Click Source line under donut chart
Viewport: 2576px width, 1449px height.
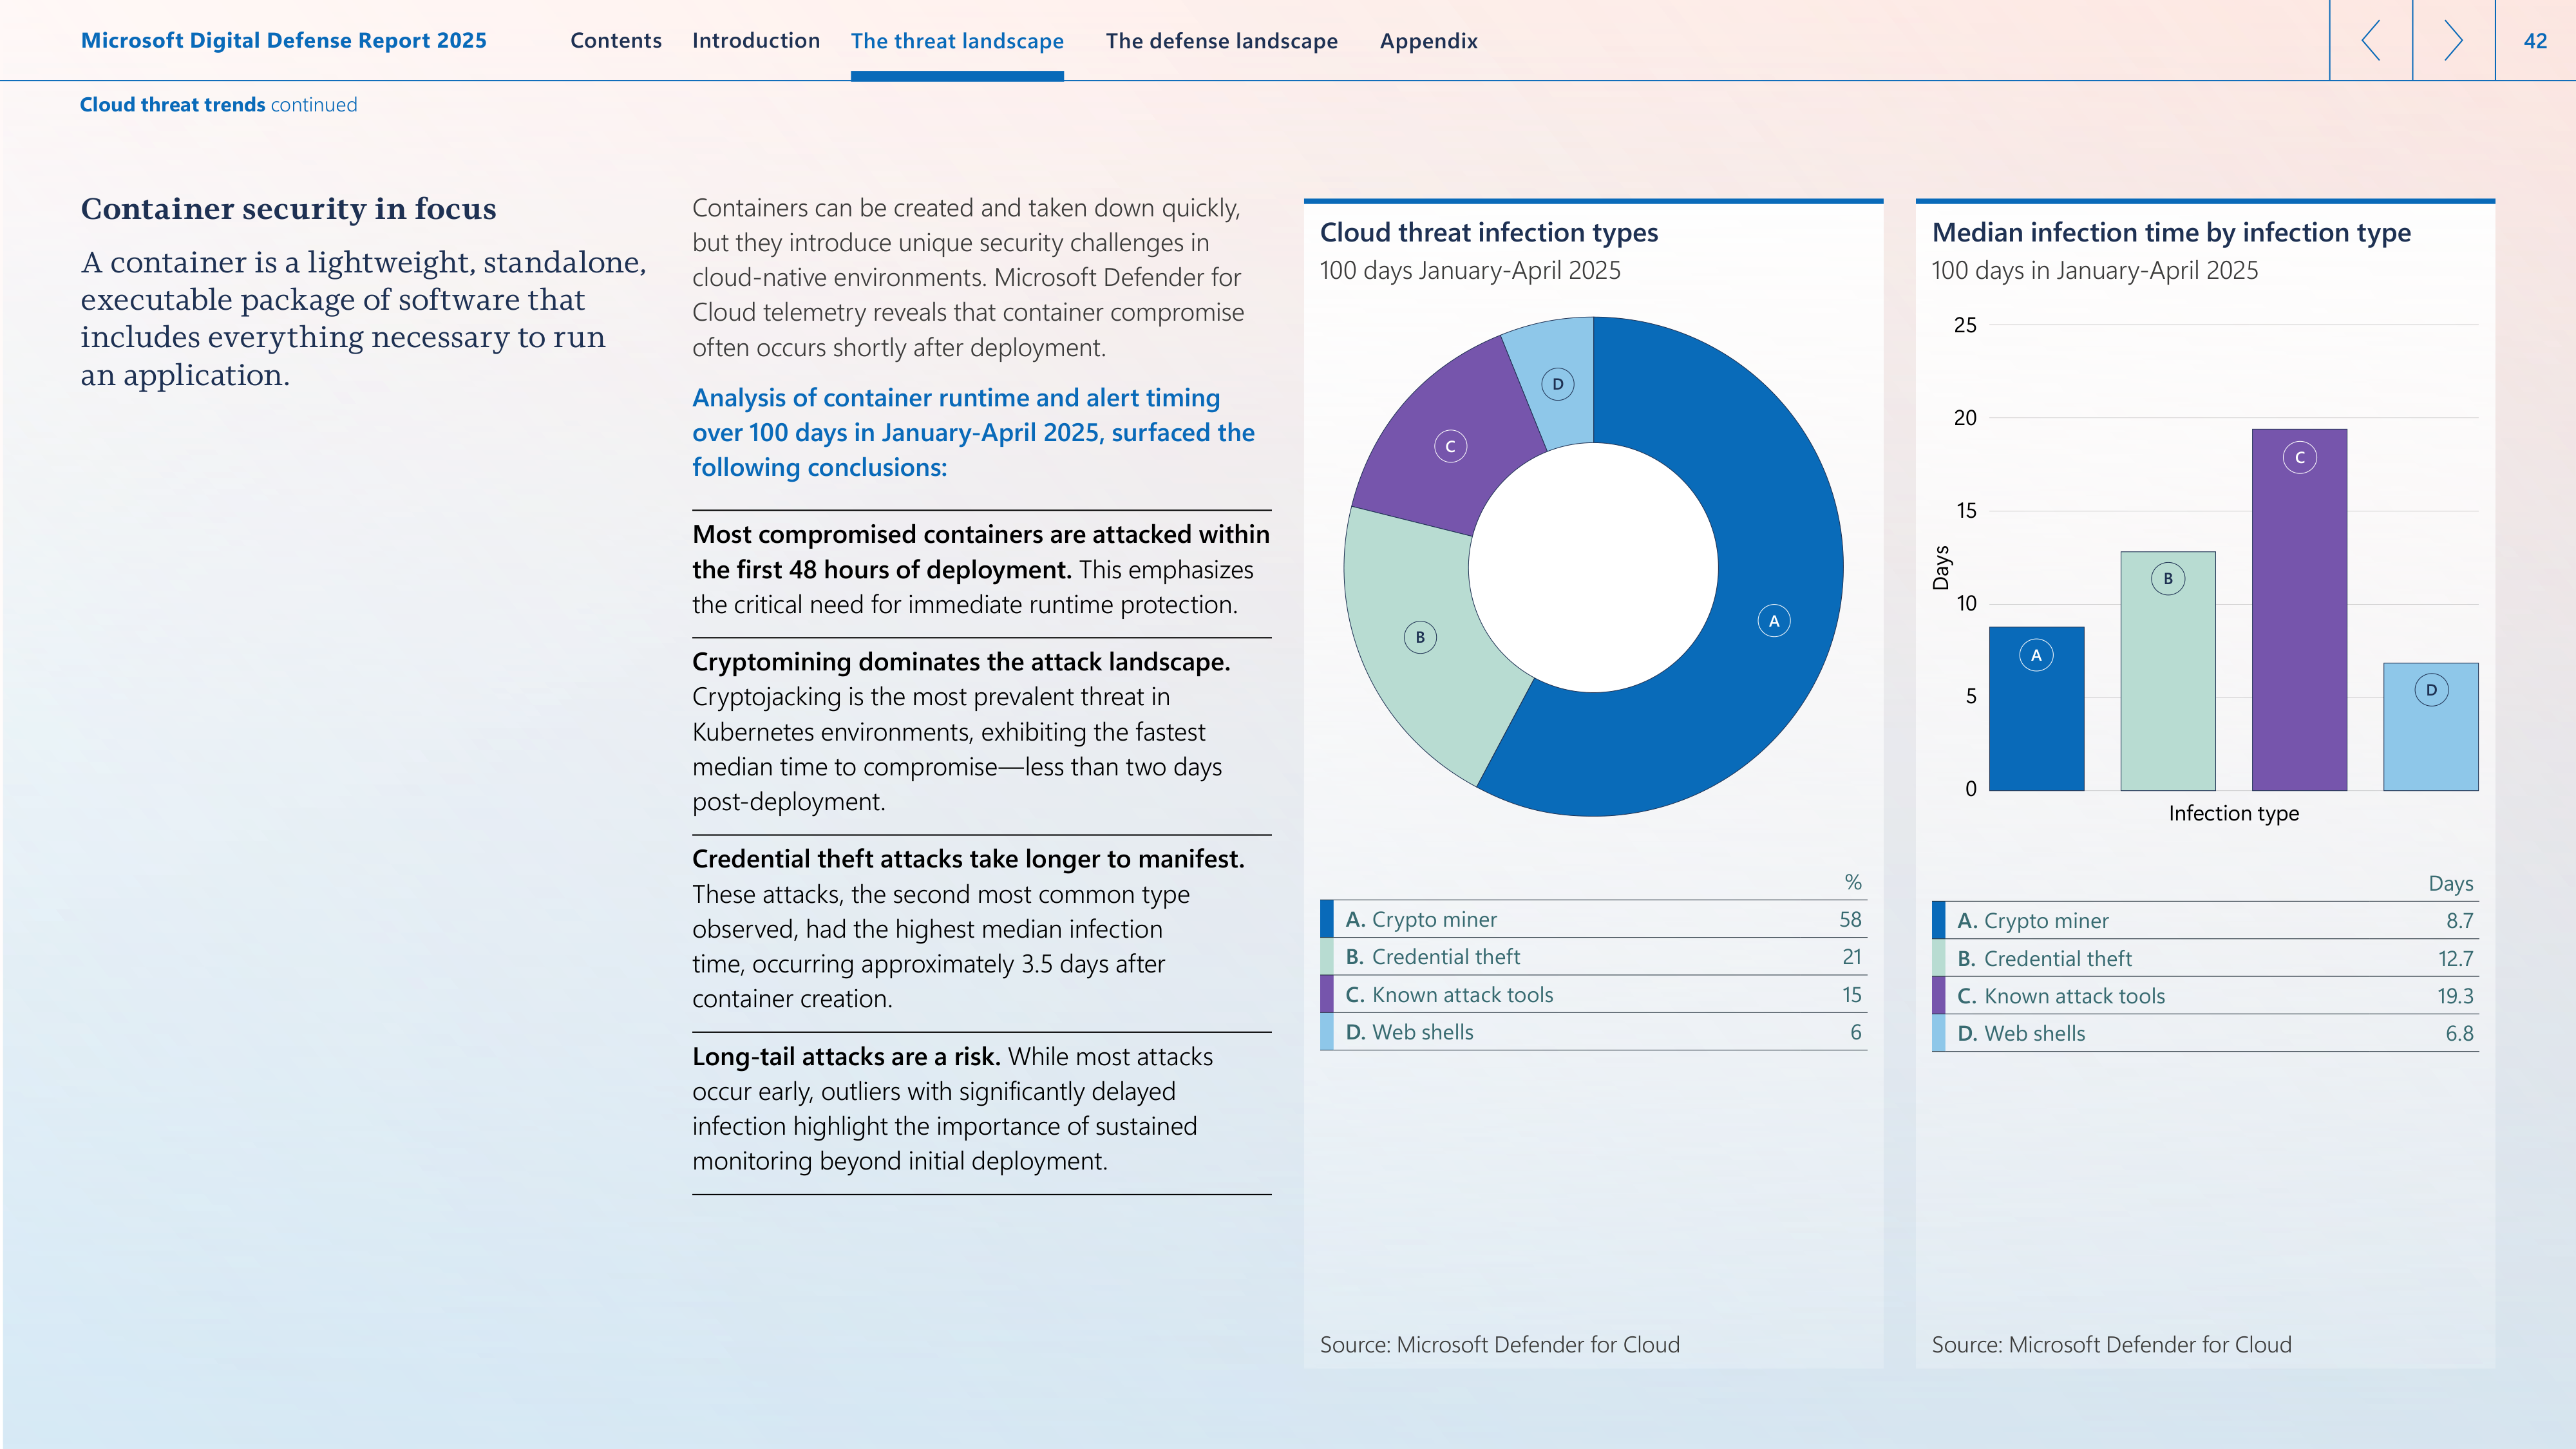point(1499,1345)
